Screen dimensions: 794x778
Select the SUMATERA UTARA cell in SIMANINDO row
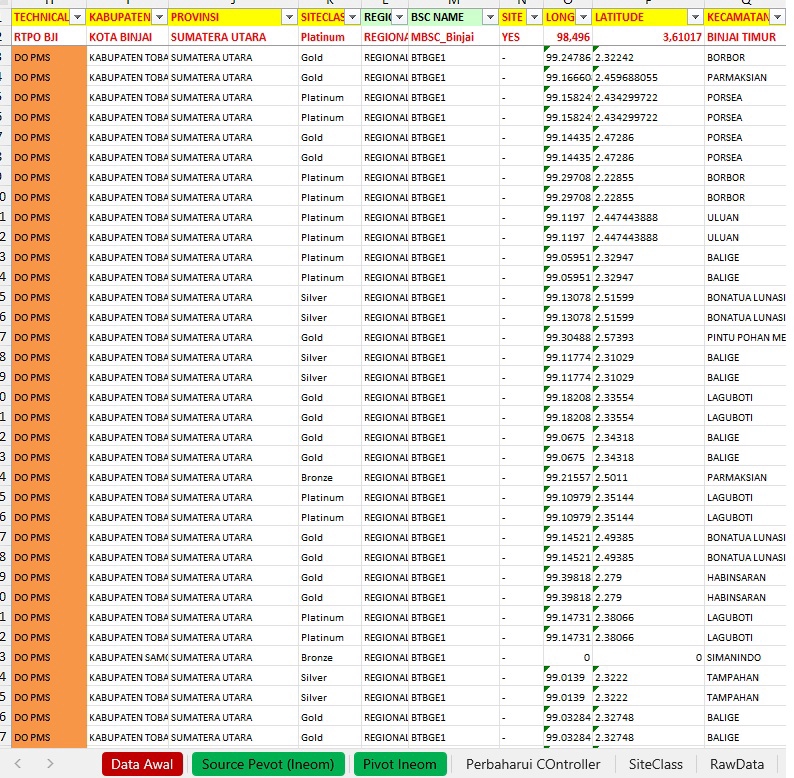pyautogui.click(x=233, y=657)
